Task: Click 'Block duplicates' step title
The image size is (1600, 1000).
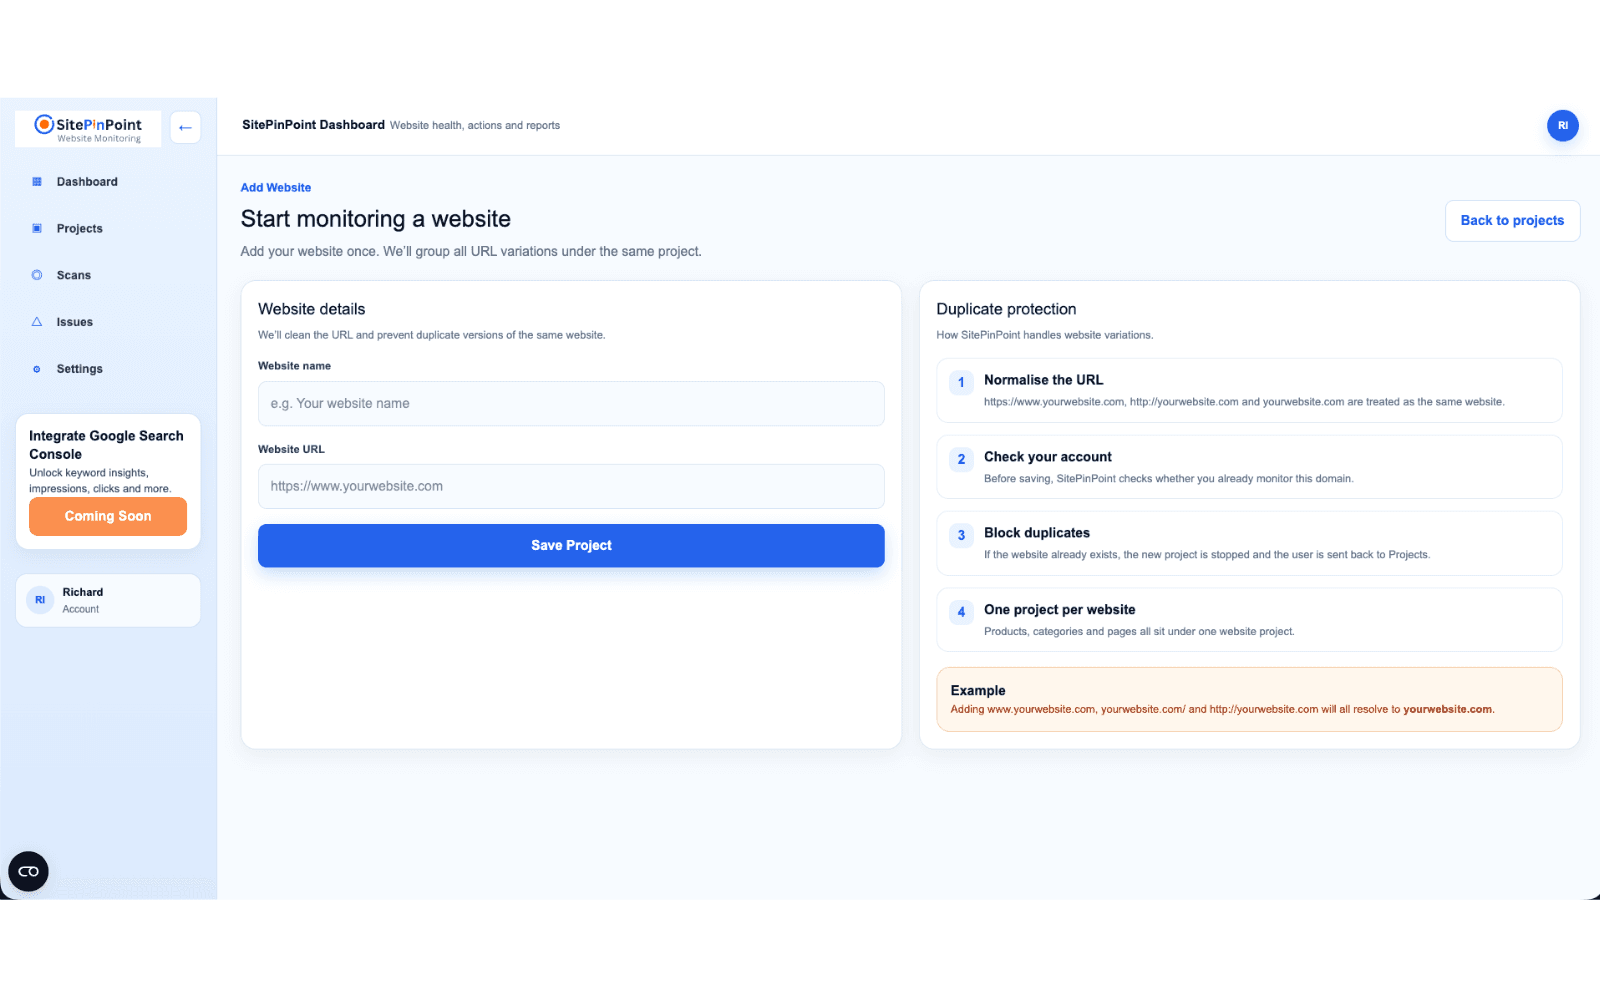Action: click(x=1037, y=533)
